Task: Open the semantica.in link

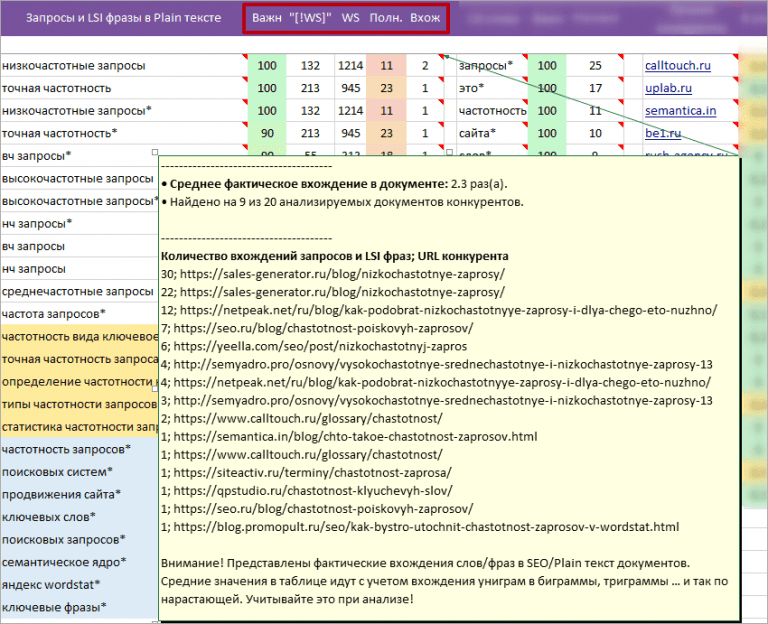Action: [x=680, y=111]
